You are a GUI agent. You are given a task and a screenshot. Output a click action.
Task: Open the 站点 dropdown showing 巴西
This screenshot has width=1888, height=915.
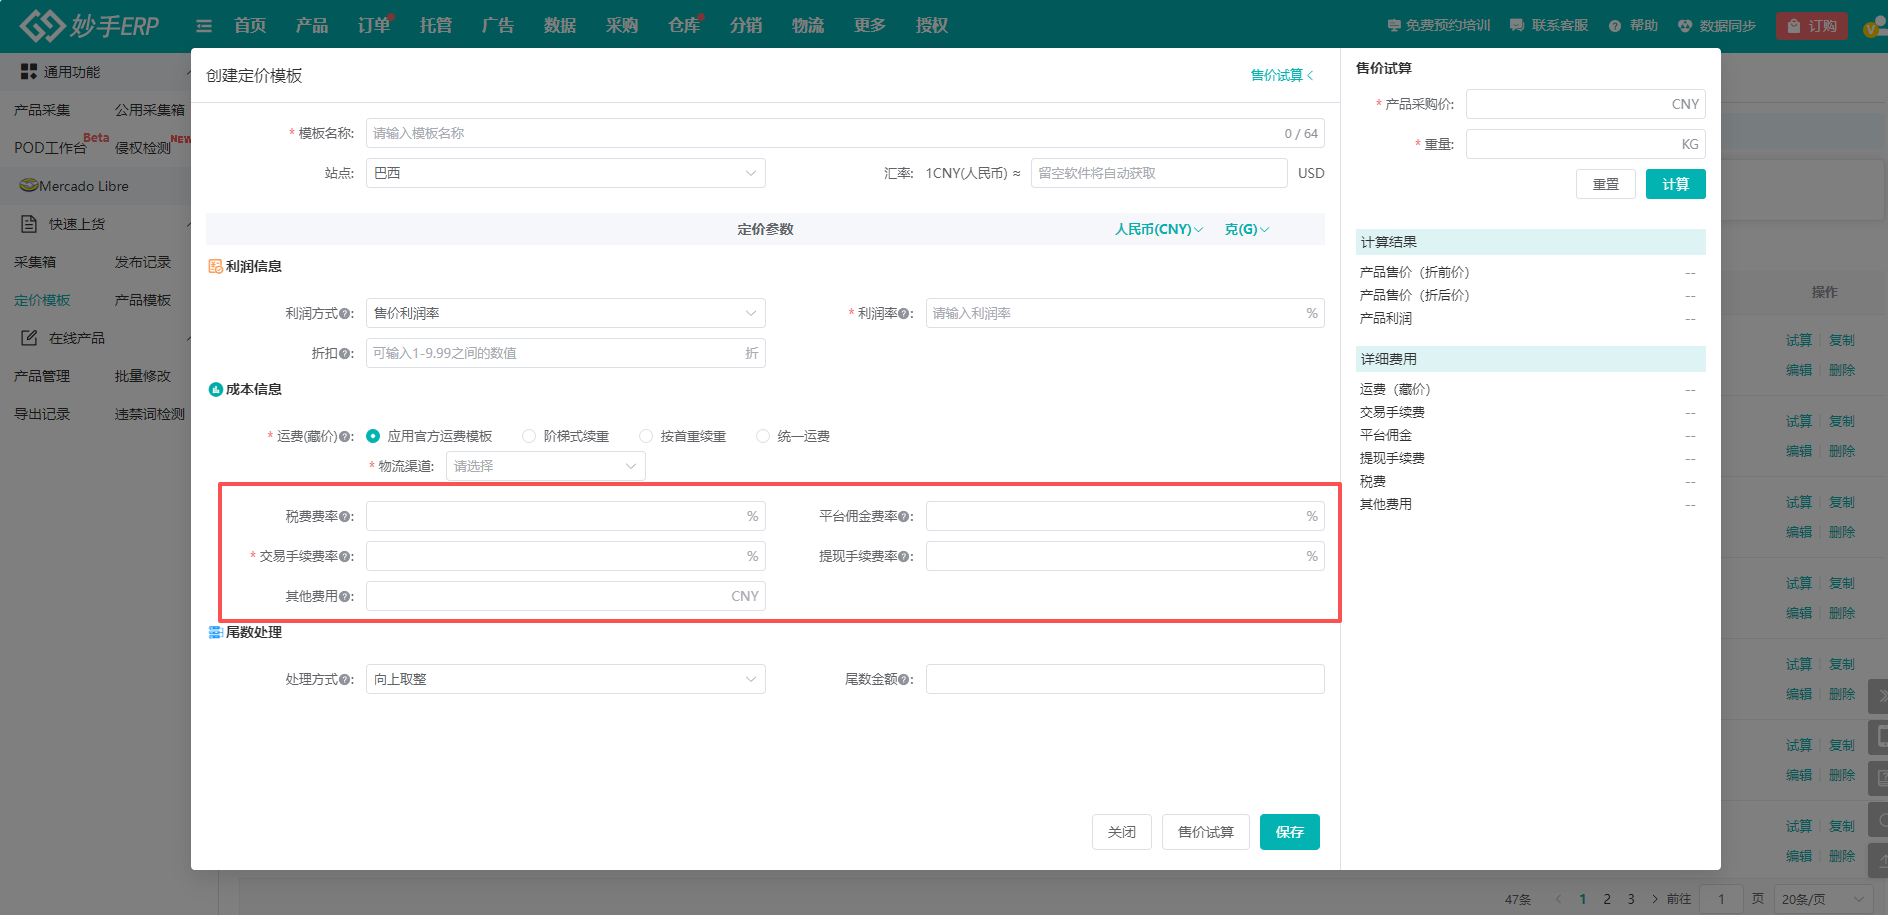pos(565,173)
